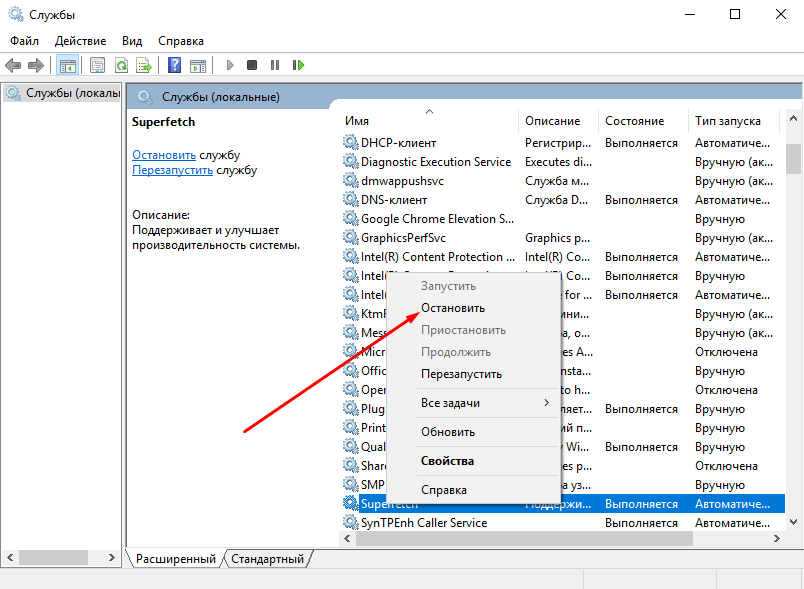
Task: Click services list horizontal scroll right arrow
Action: click(x=776, y=539)
